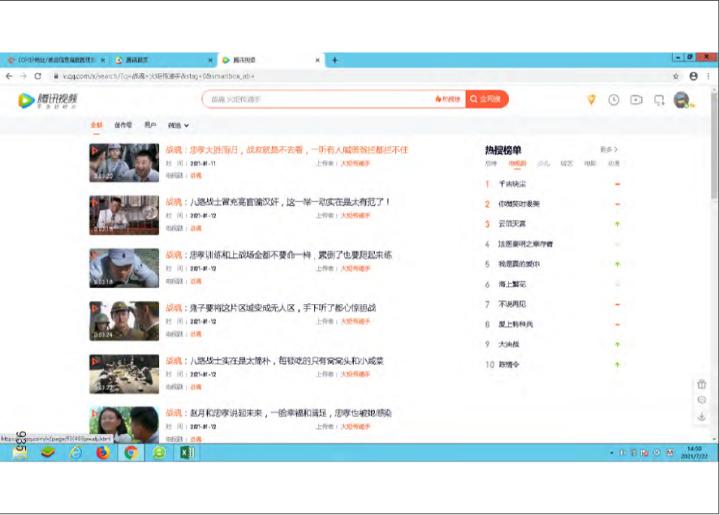This screenshot has width=720, height=515.
Task: Open hot search item 千古玦尘
Action: pos(512,184)
